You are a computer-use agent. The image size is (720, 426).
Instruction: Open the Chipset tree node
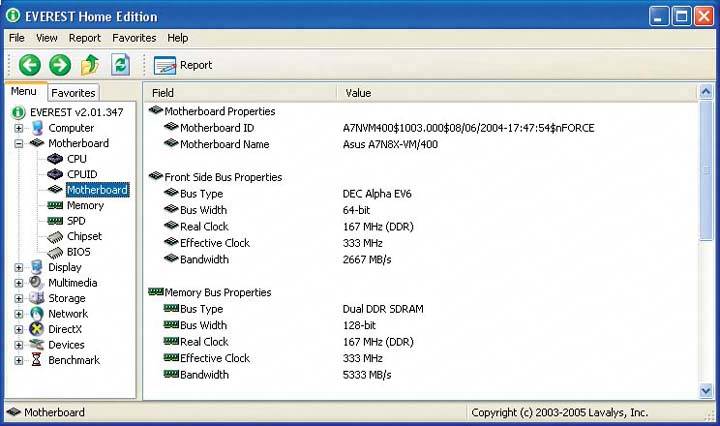84,236
